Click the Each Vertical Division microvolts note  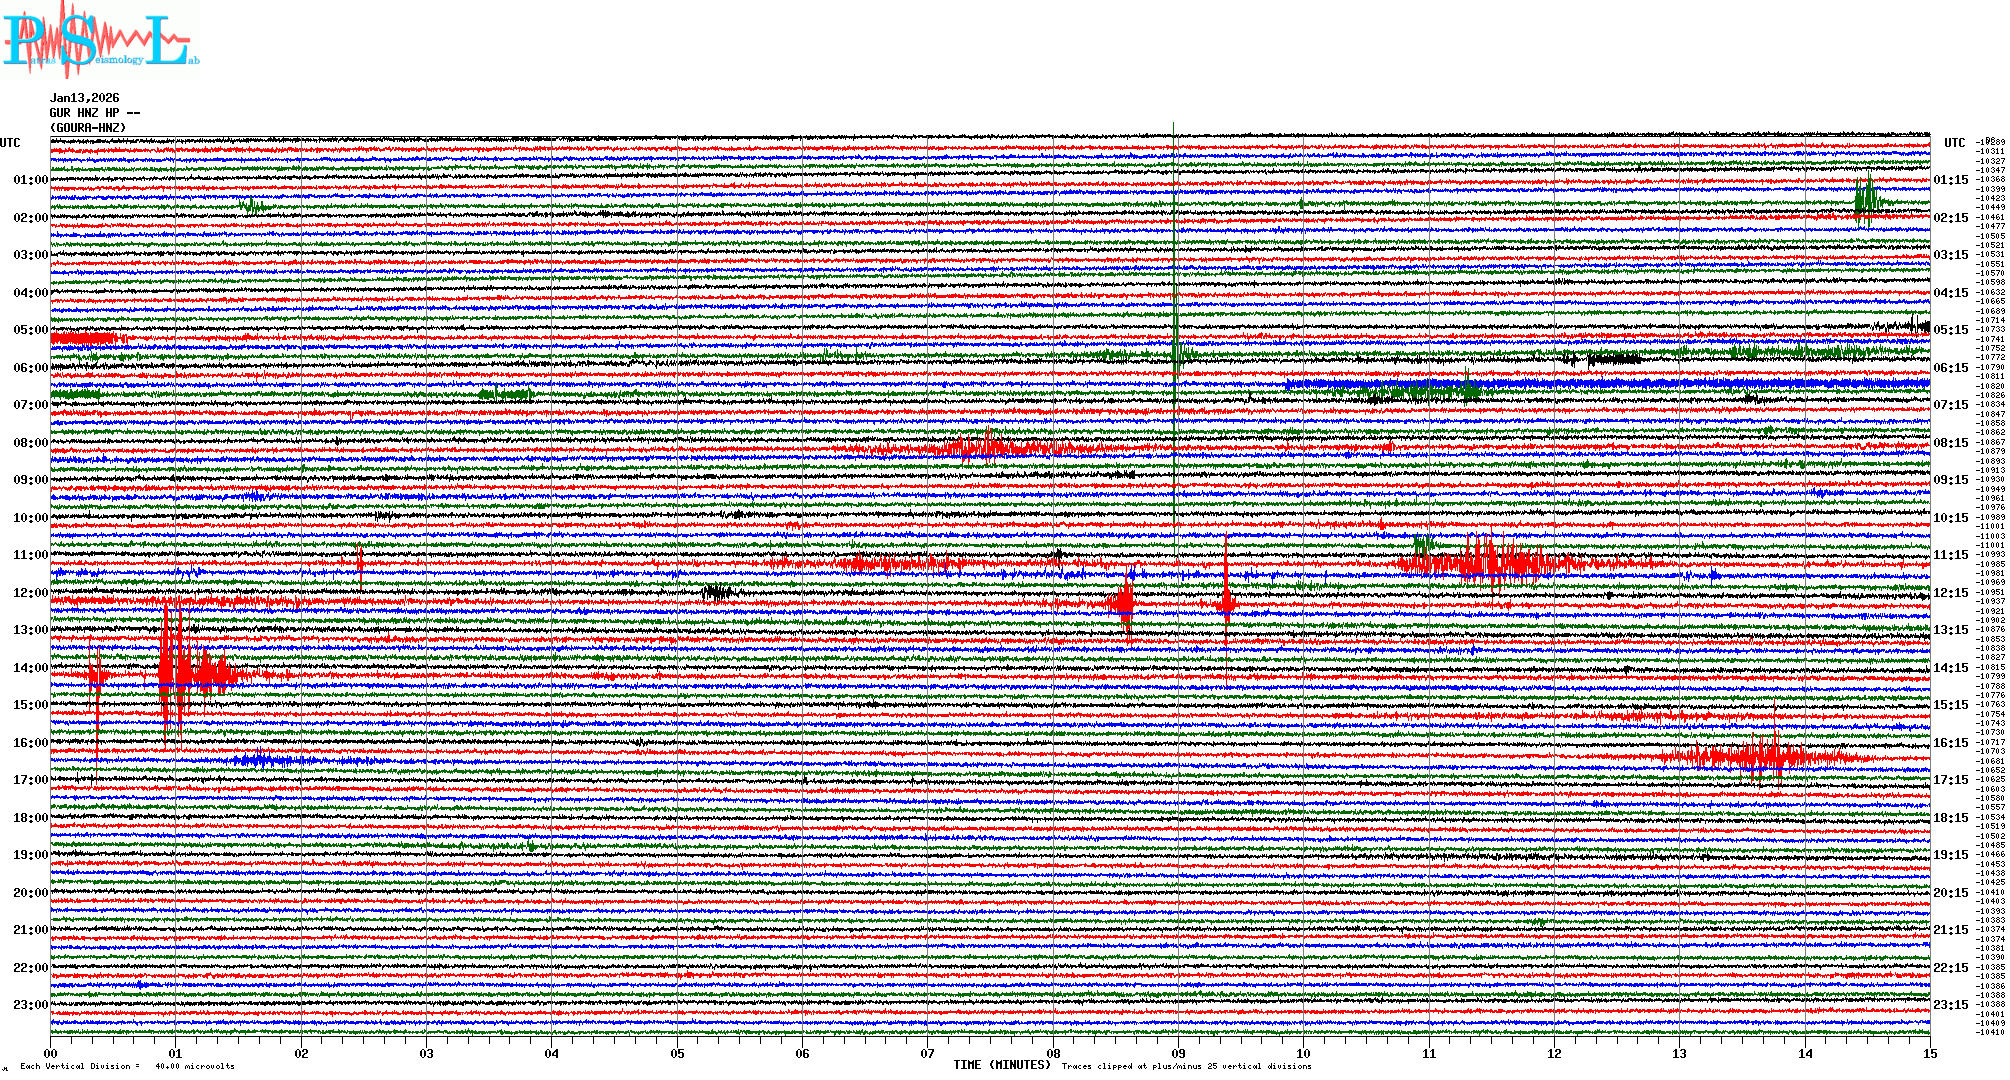[127, 1066]
